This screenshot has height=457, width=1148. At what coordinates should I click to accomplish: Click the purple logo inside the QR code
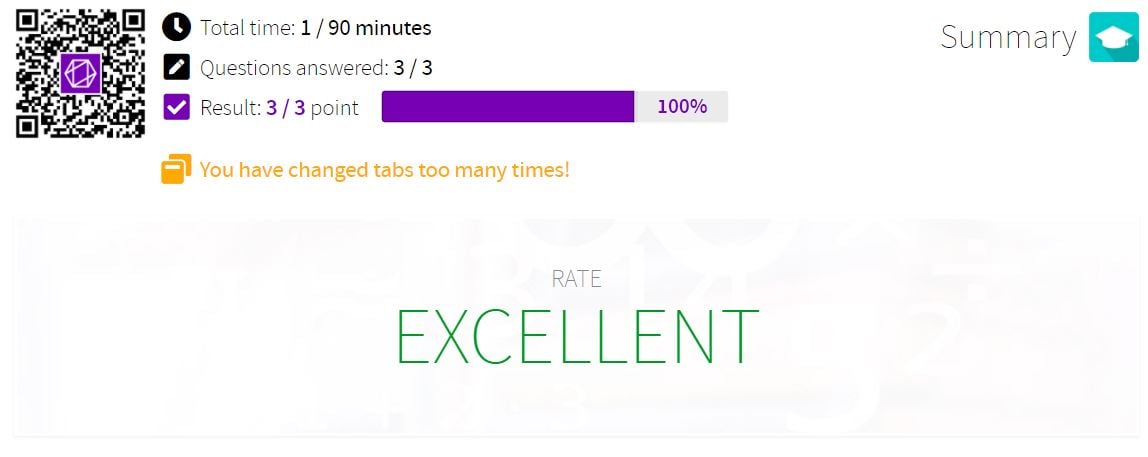click(x=81, y=73)
